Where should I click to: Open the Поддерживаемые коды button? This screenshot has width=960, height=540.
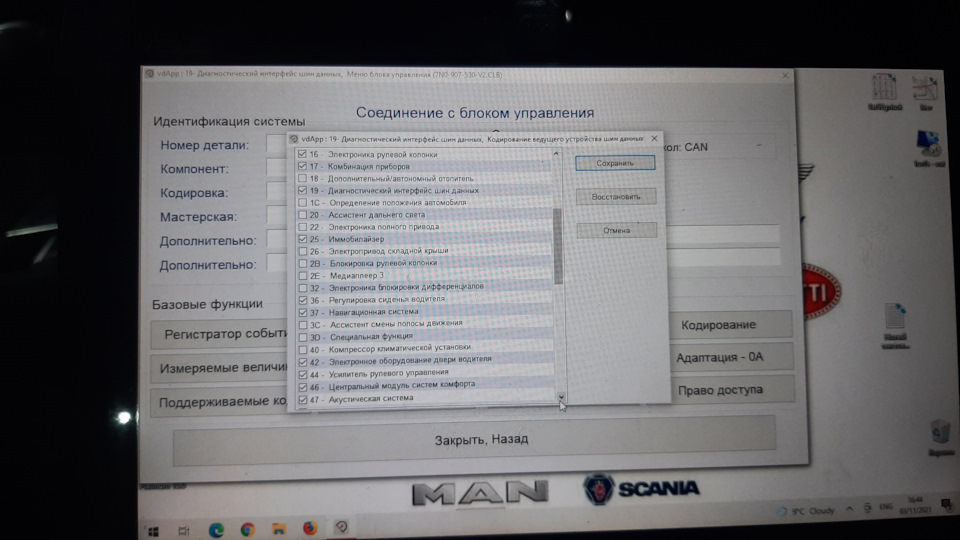(x=219, y=402)
